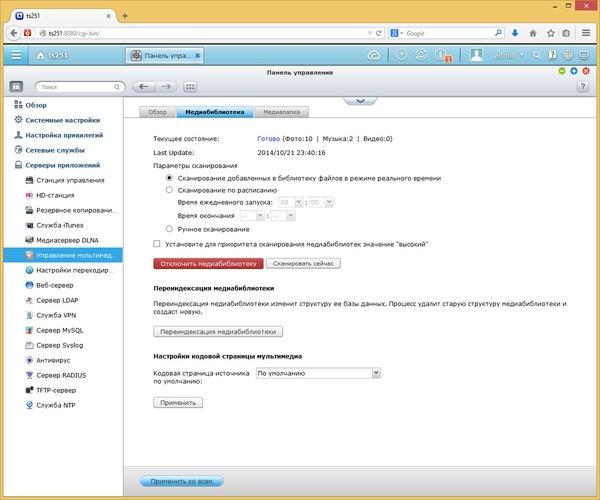Switch to the Медиабиблиотека tab

(215, 112)
